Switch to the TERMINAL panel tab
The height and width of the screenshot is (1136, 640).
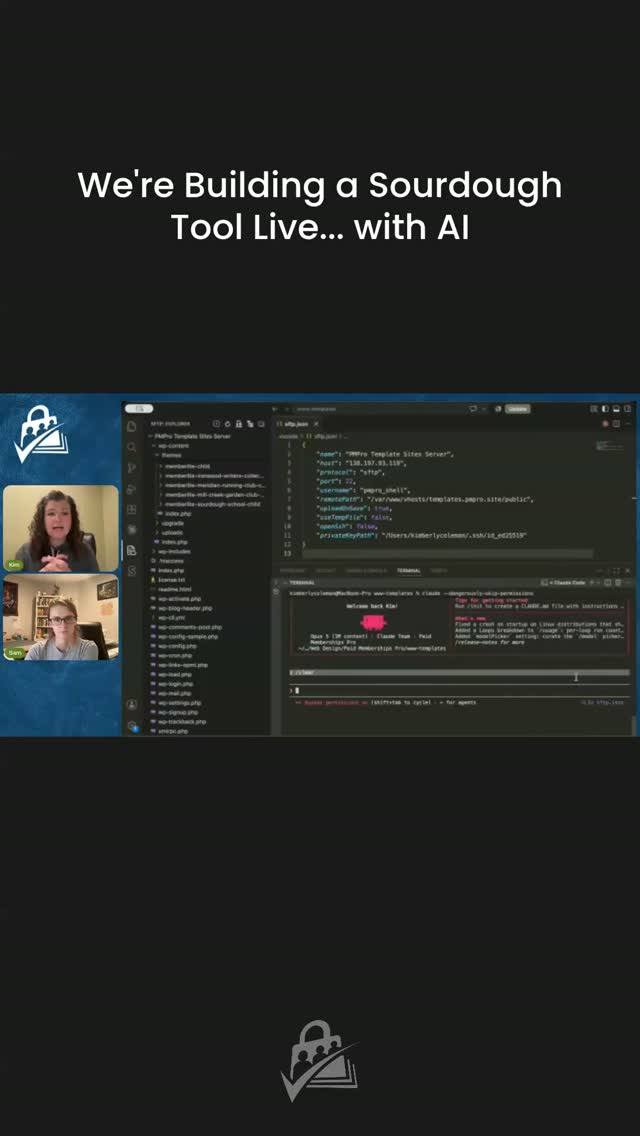point(408,571)
